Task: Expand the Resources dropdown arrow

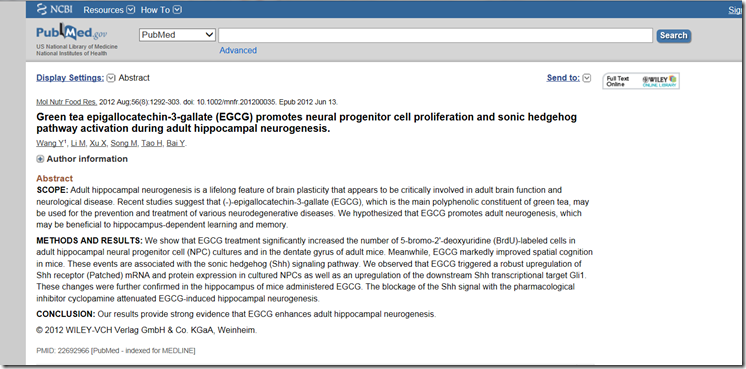Action: pos(131,10)
